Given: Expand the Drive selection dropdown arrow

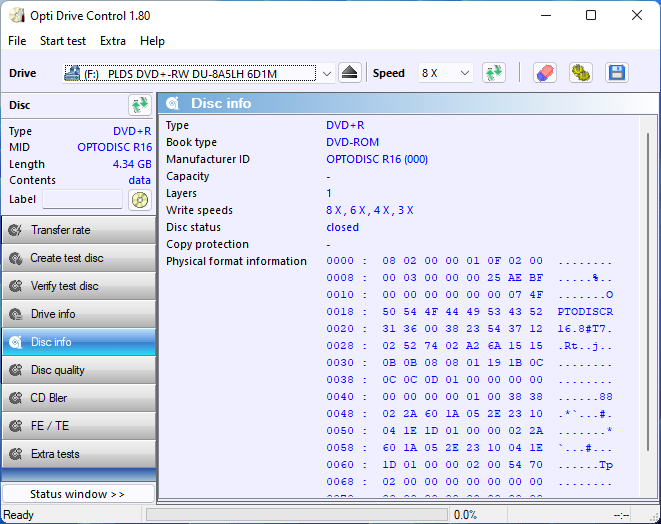Looking at the screenshot, I should tap(326, 73).
